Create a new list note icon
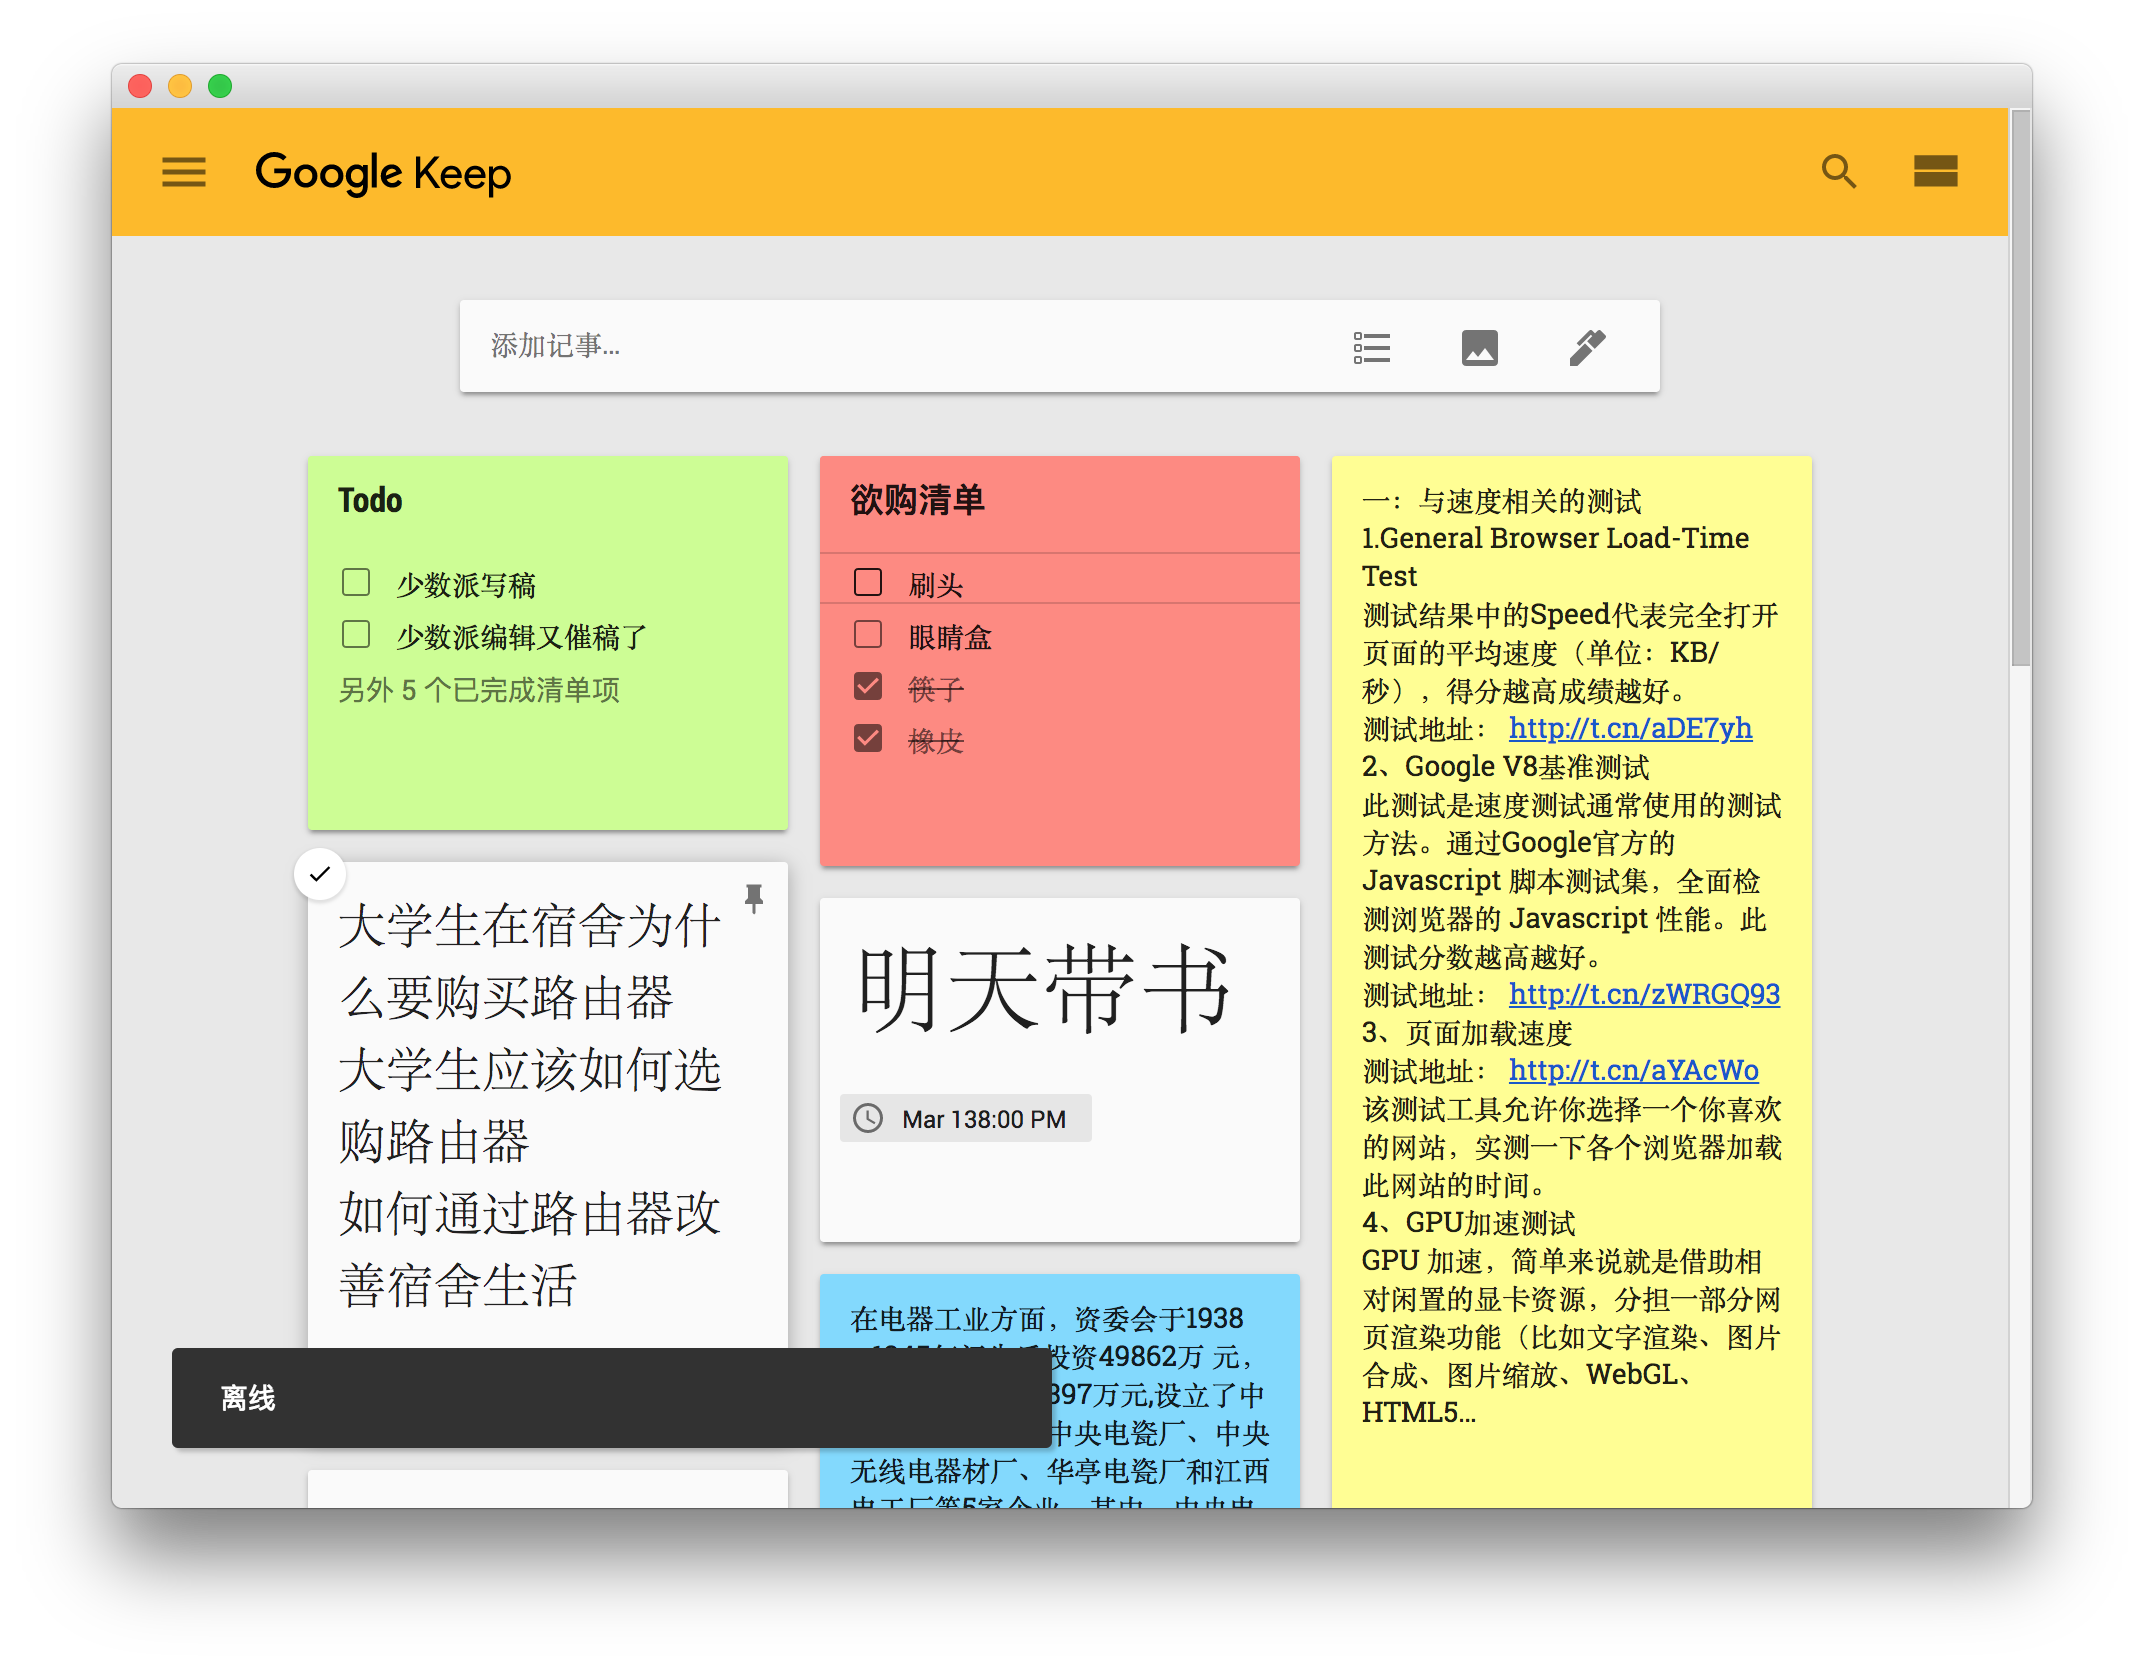Image resolution: width=2144 pixels, height=1668 pixels. 1371,347
